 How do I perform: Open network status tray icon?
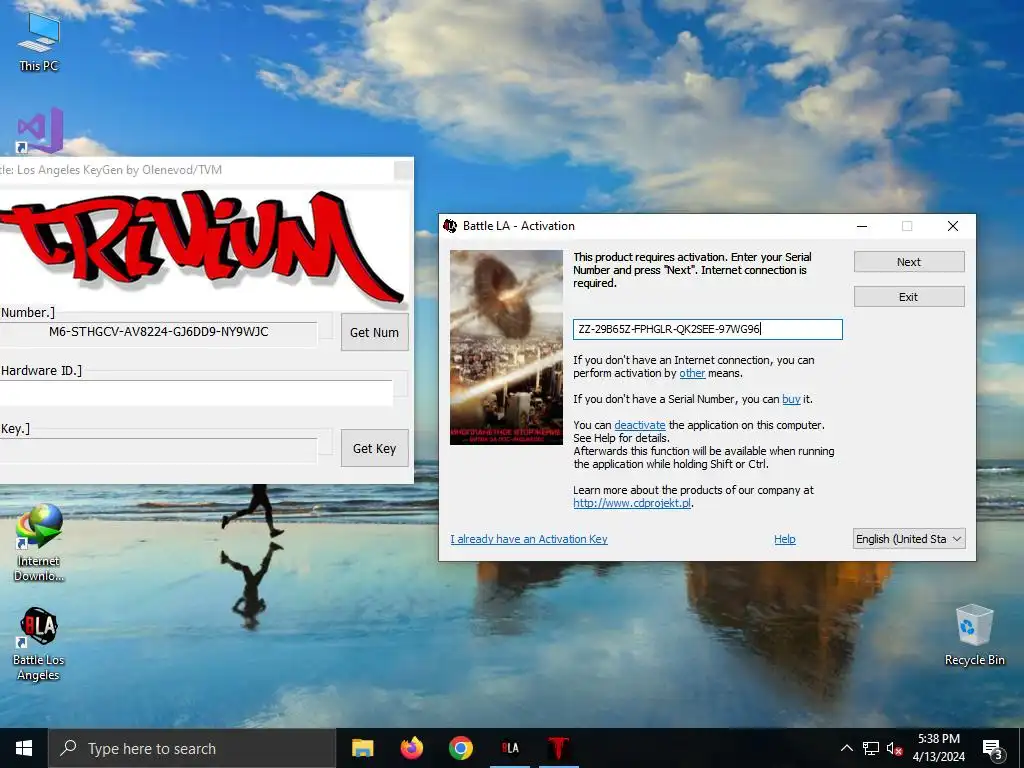(871, 748)
